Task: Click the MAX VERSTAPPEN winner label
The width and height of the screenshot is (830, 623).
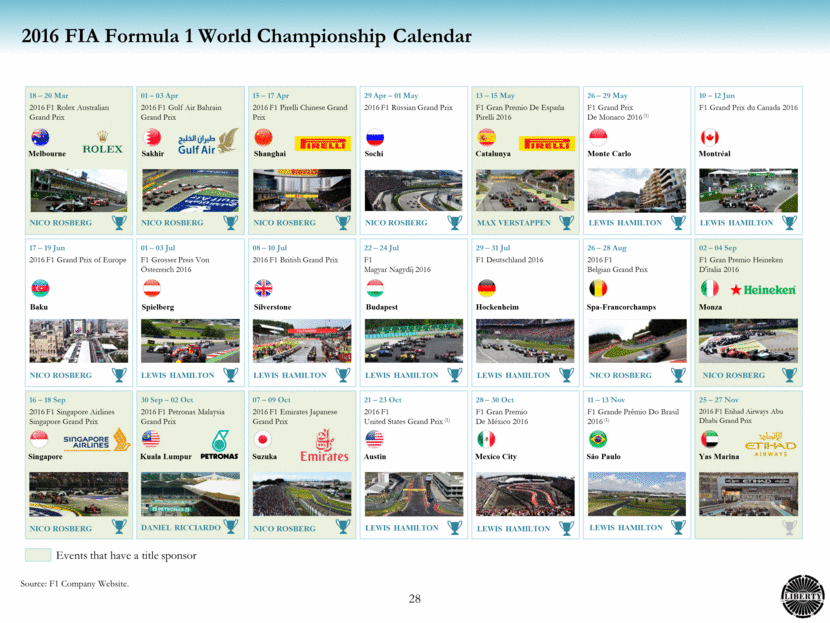Action: click(513, 223)
